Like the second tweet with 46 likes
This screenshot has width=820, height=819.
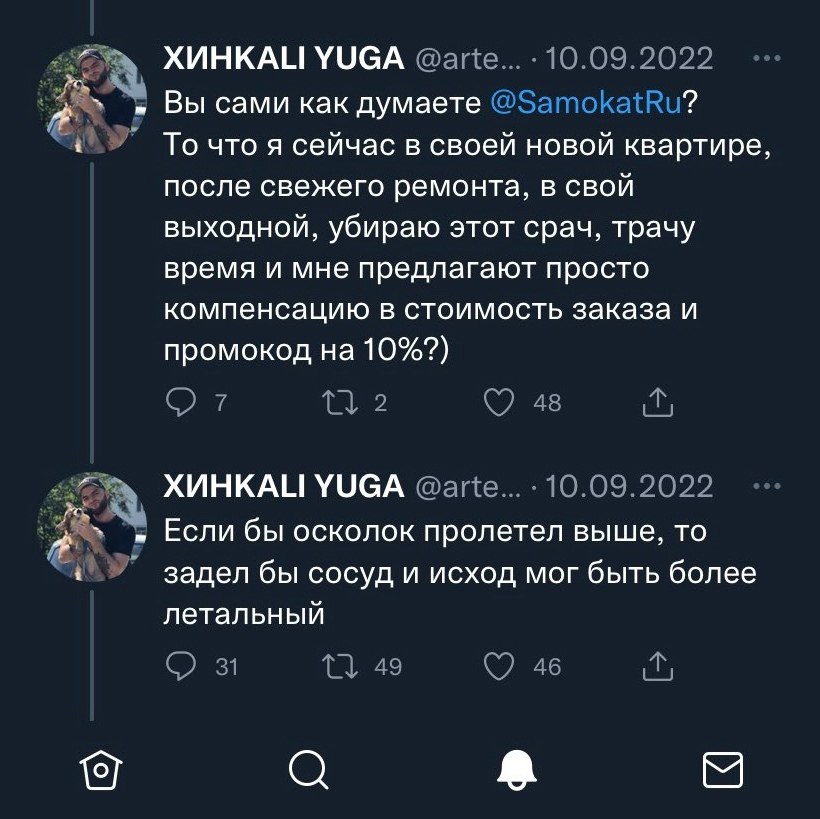coord(497,666)
